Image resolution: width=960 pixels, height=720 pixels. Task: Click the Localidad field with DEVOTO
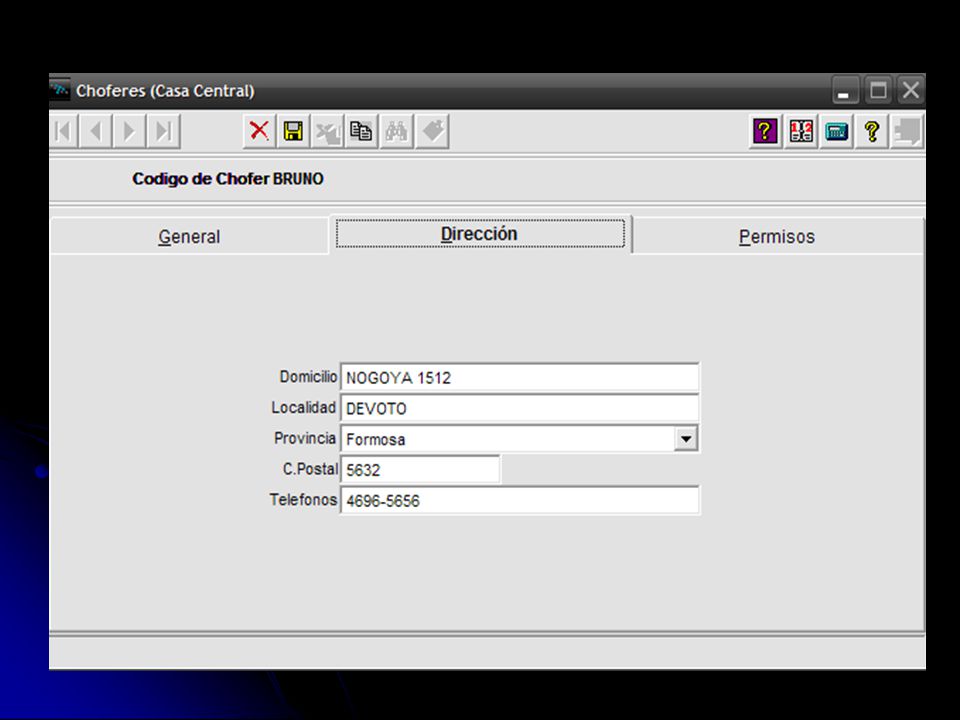519,408
